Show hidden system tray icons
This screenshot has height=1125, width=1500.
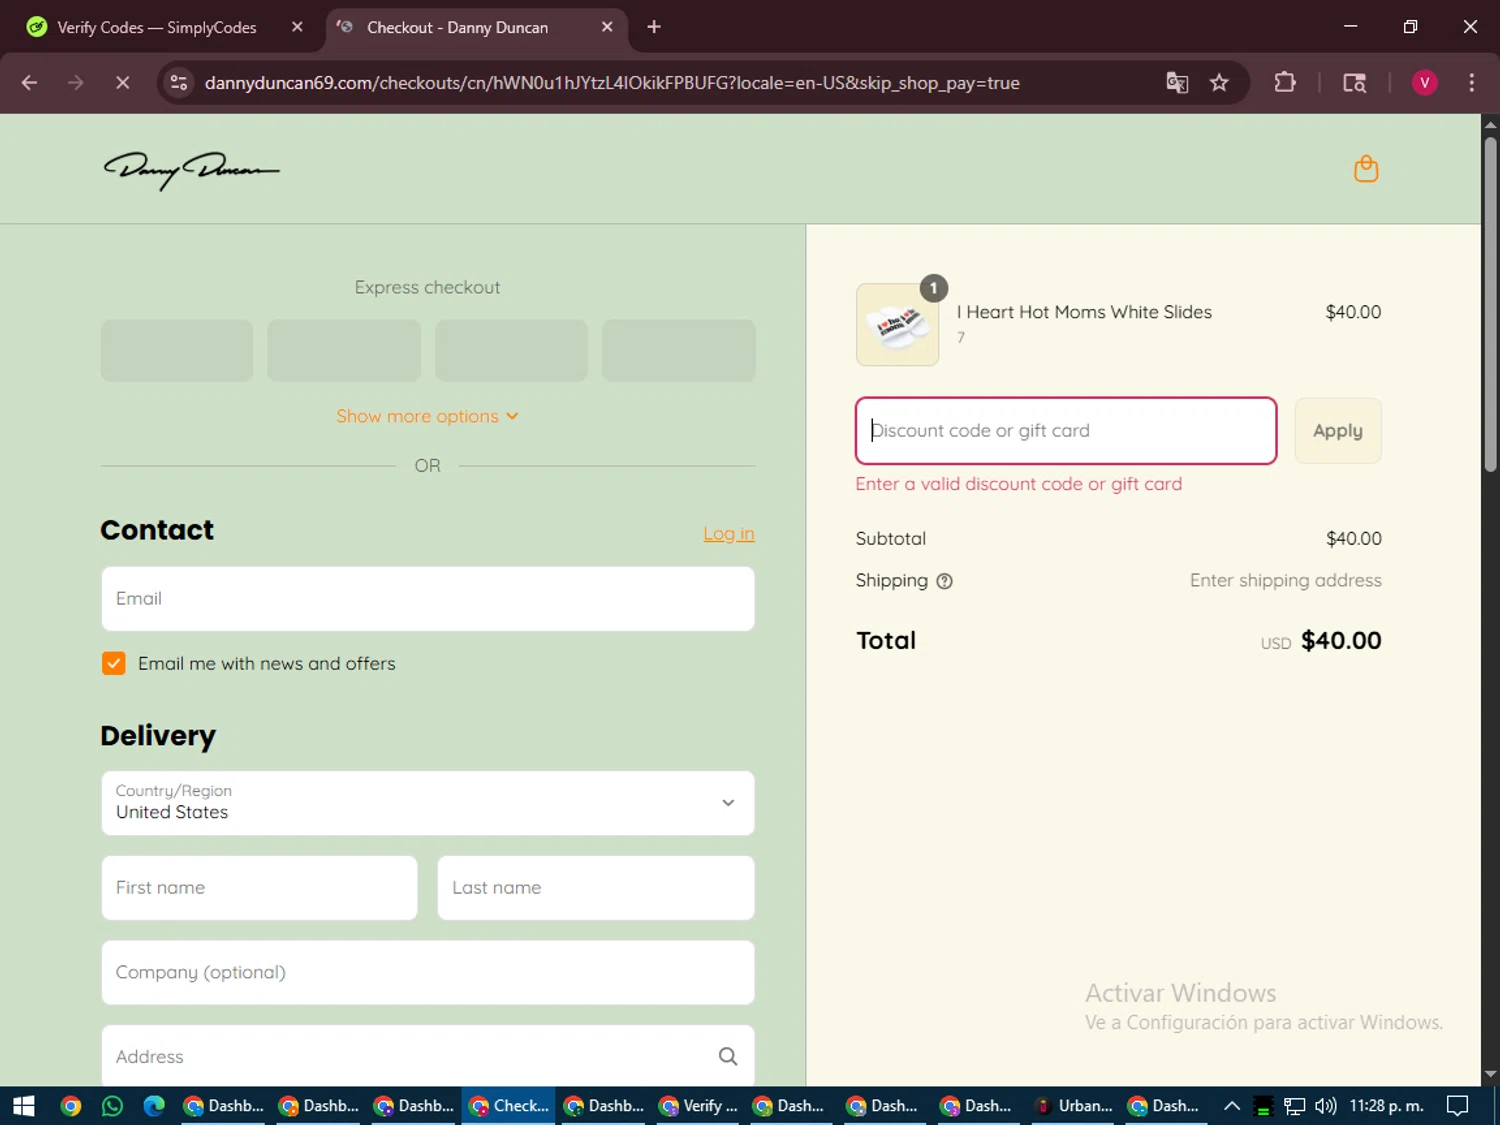coord(1232,1106)
